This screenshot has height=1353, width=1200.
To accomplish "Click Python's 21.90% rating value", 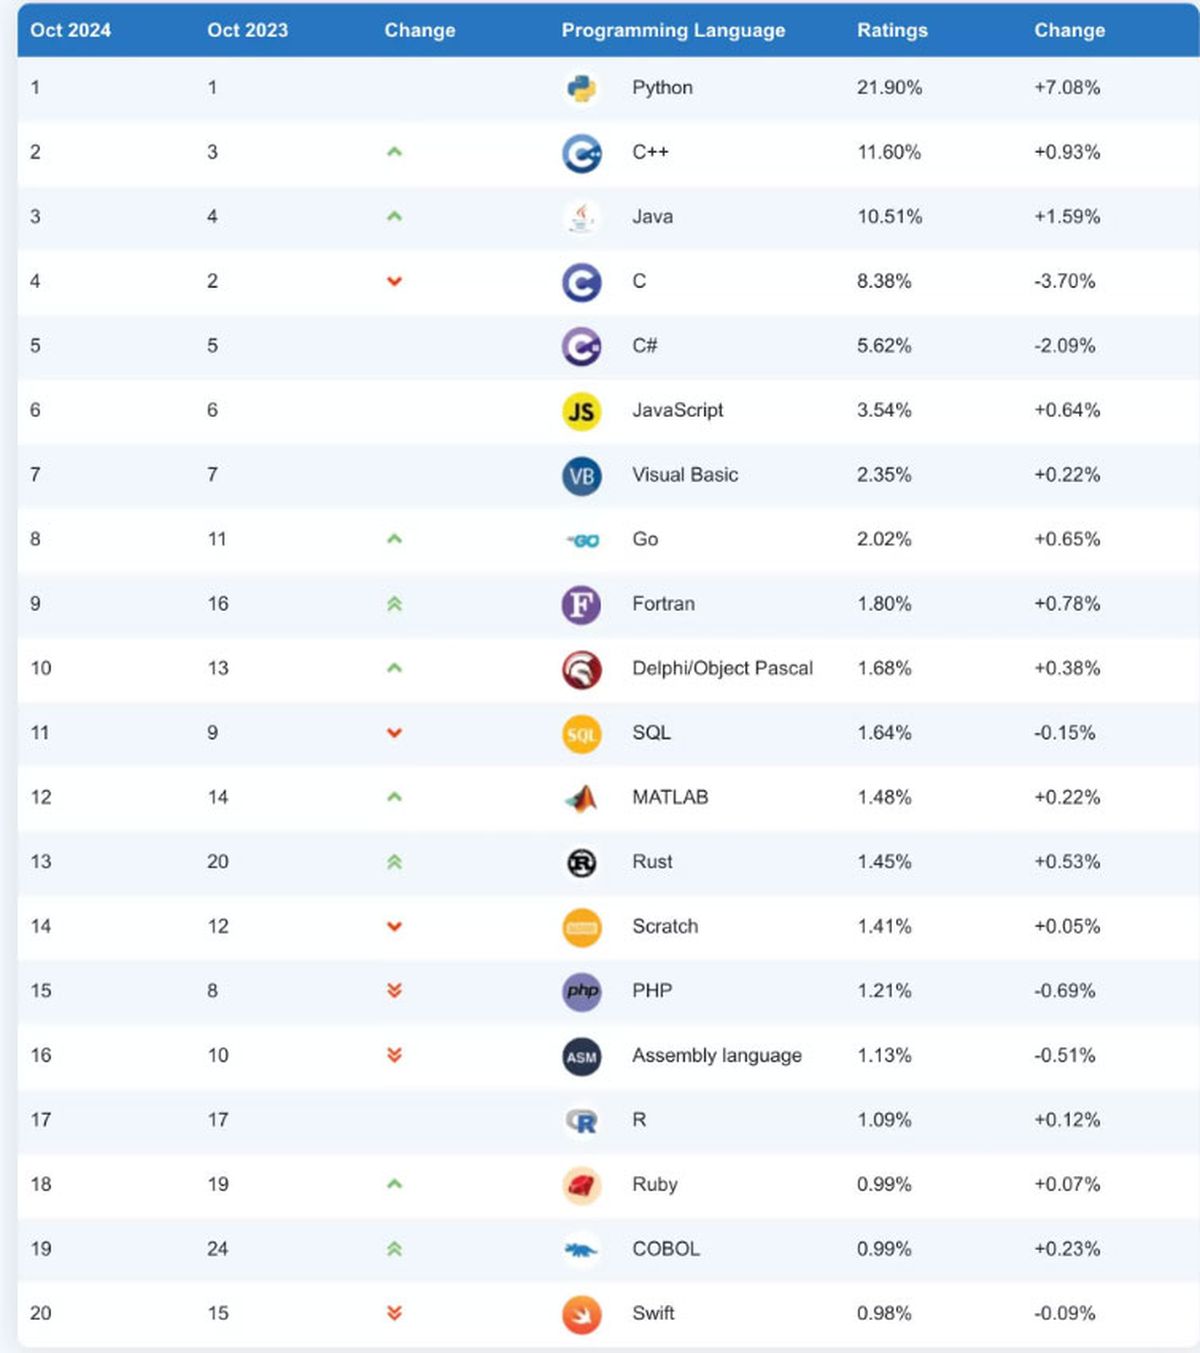I will tap(889, 87).
